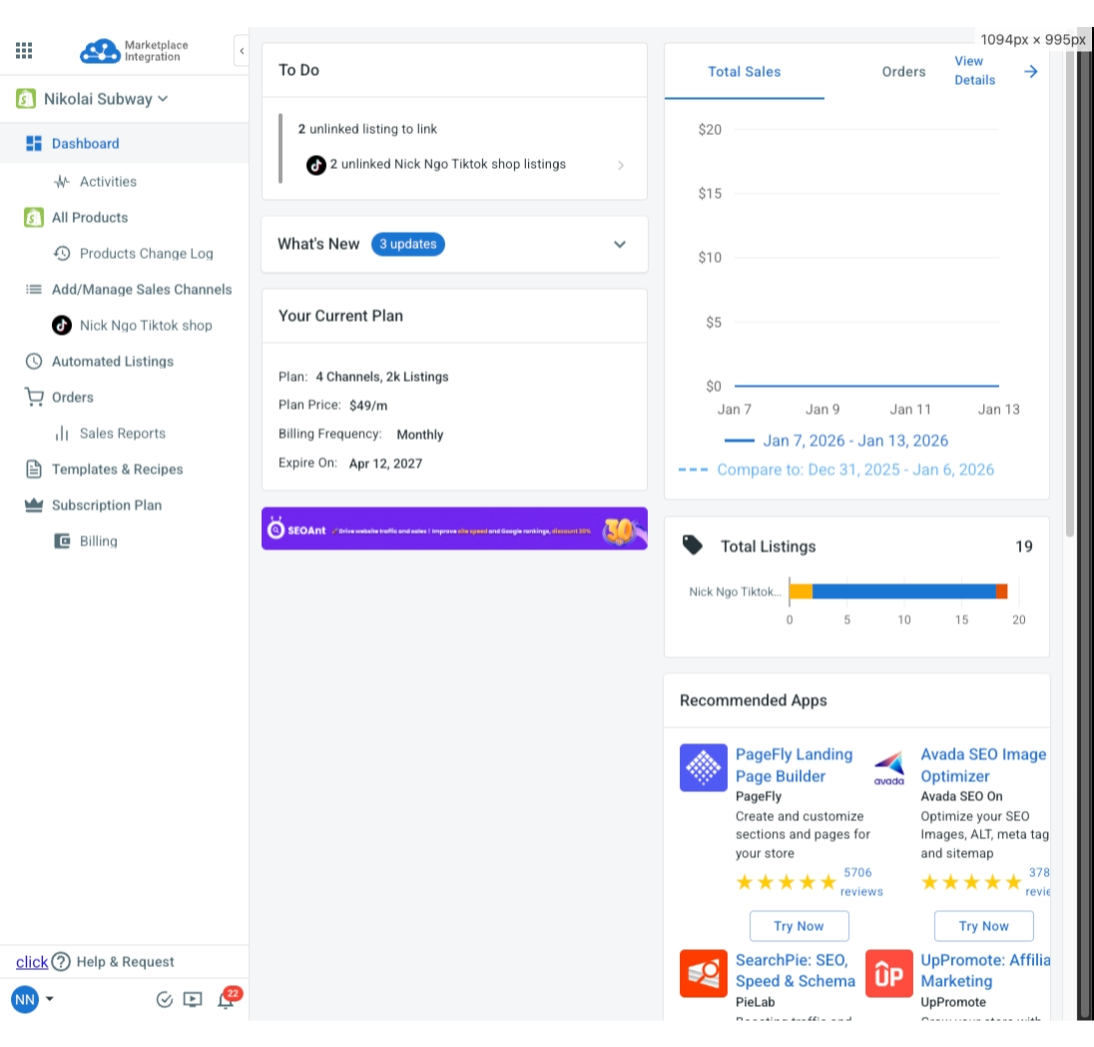1094x1047 pixels.
Task: Open the View Details link
Action: click(974, 71)
